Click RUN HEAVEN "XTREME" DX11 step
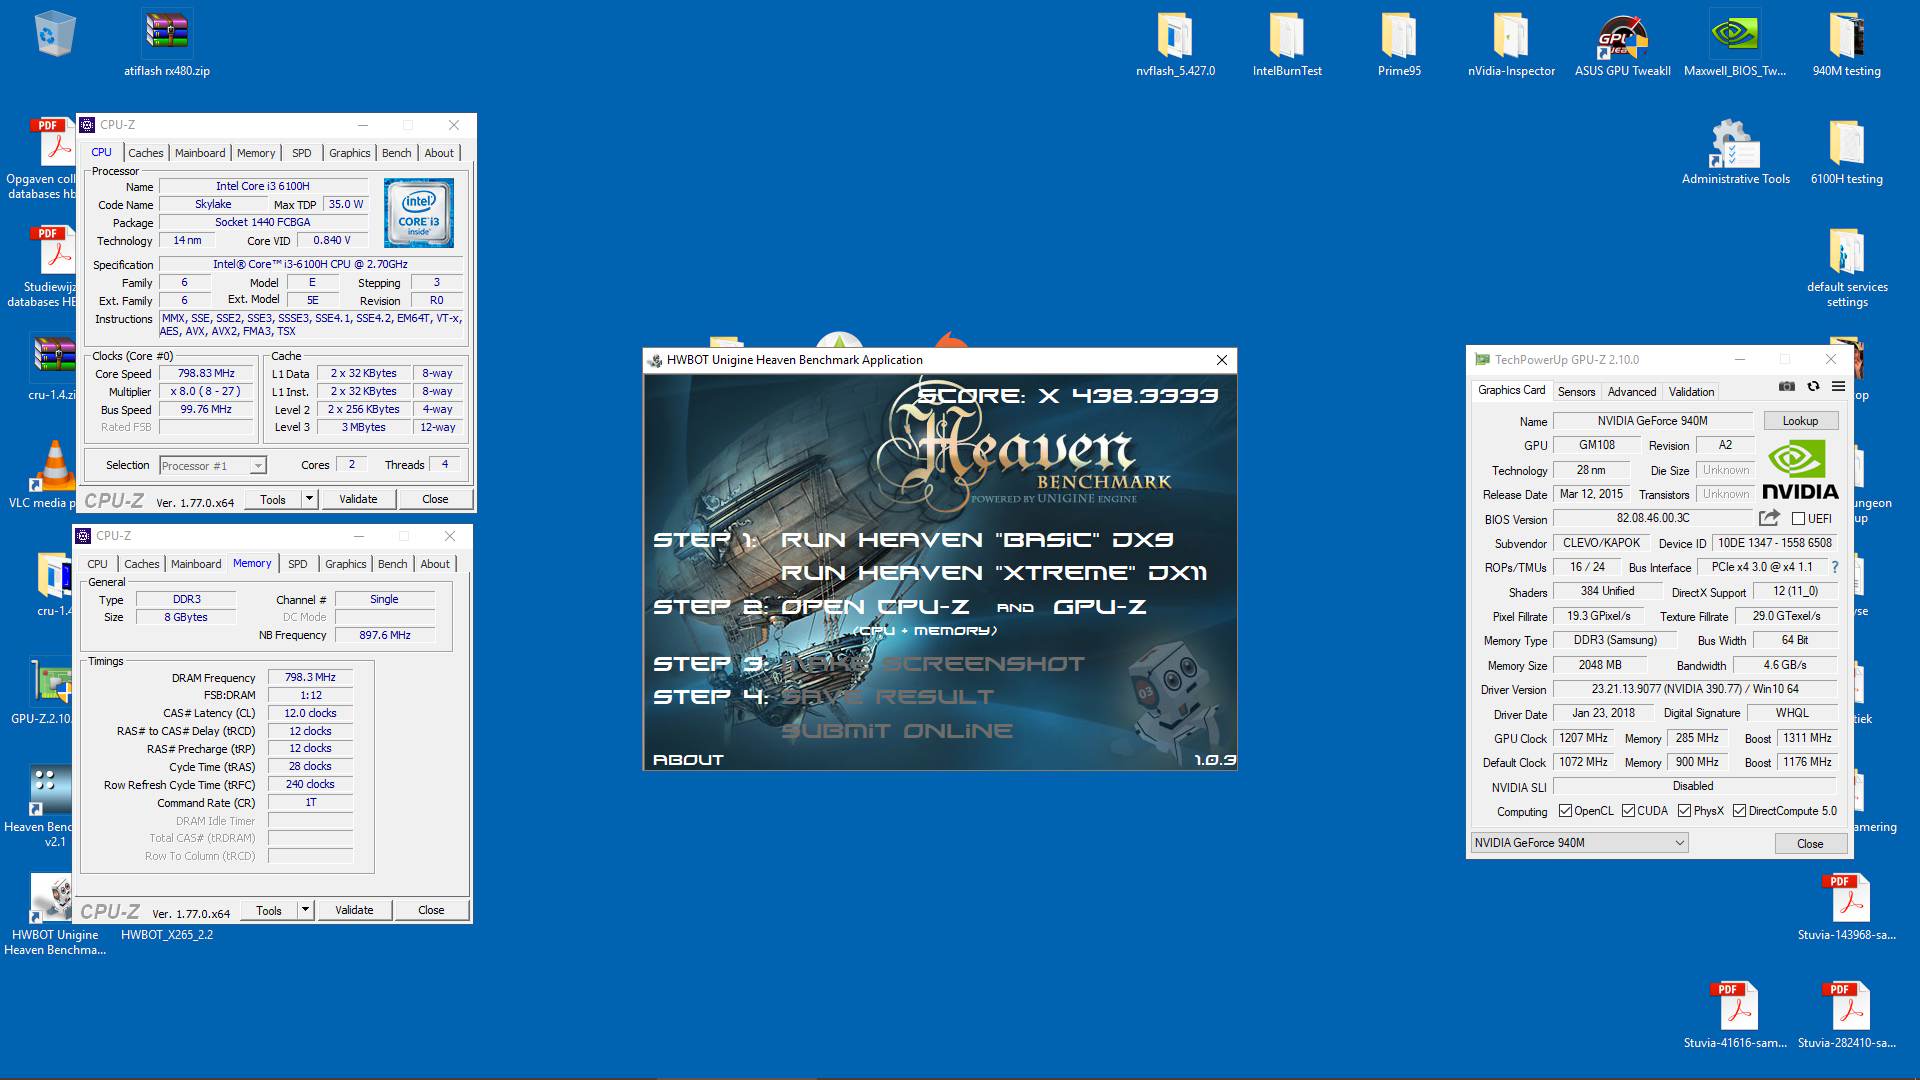1920x1080 pixels. pos(994,573)
